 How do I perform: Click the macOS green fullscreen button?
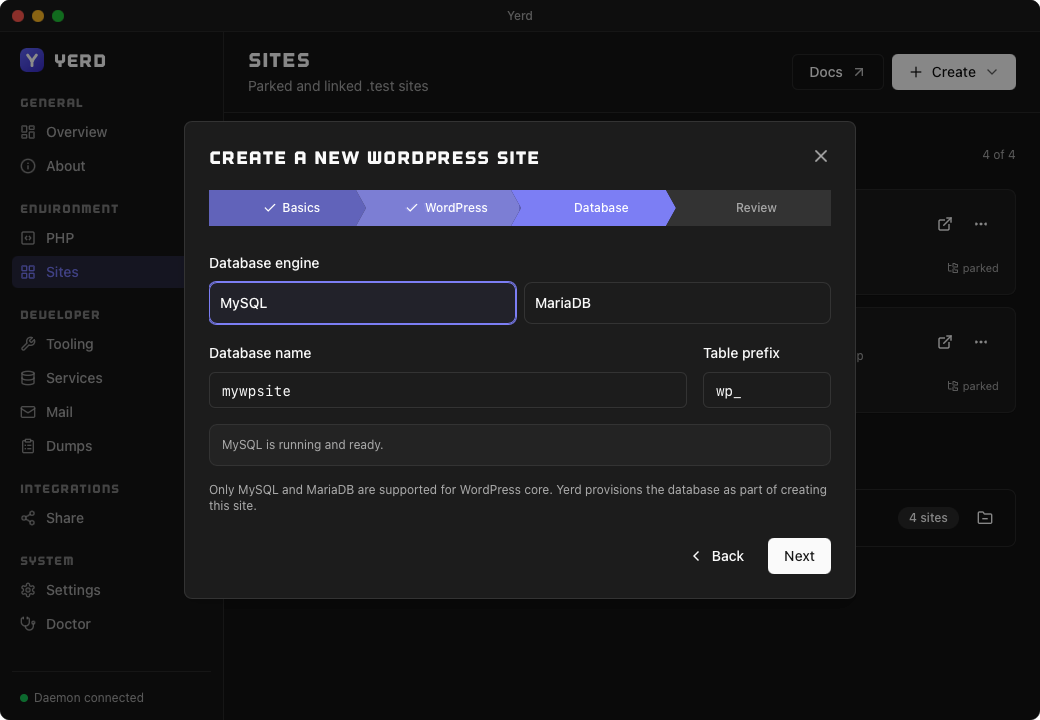click(x=58, y=16)
